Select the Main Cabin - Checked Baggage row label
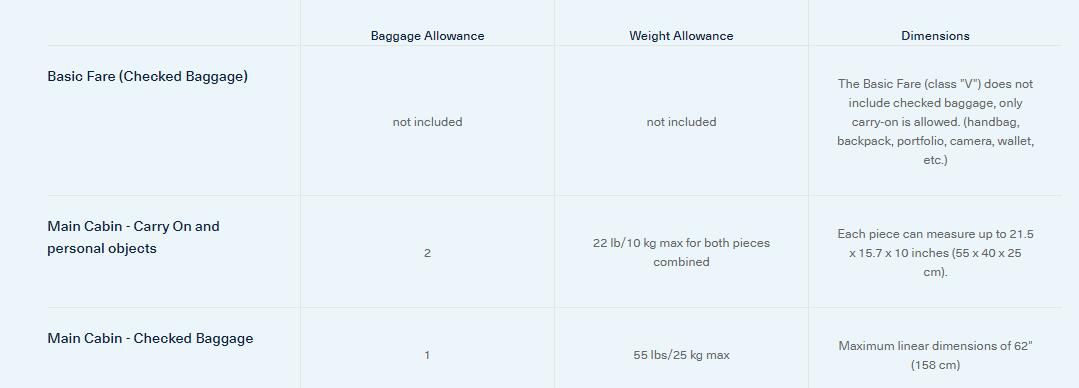The image size is (1079, 388). click(150, 338)
